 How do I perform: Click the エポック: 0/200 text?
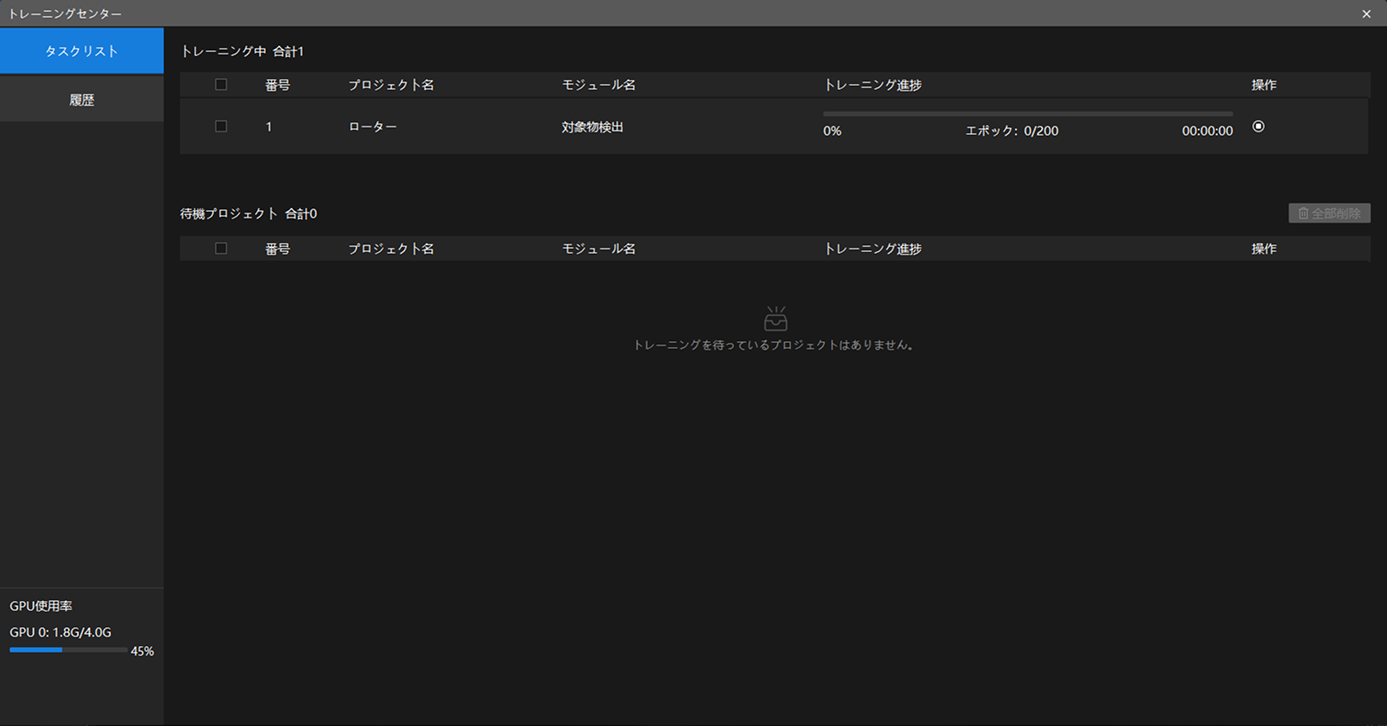1012,131
